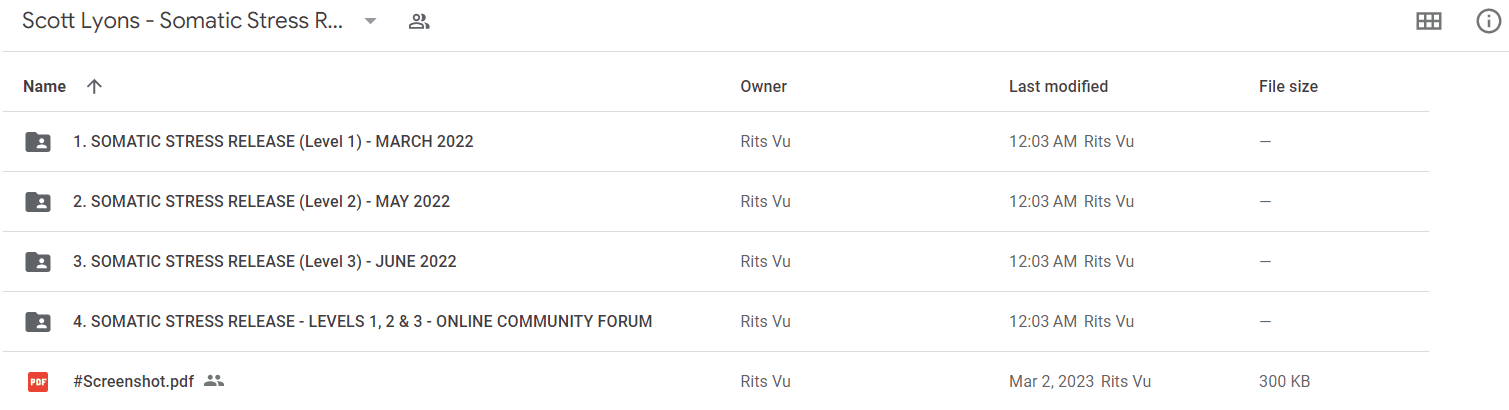Click the File size column header
Viewport: 1509px width, 410px height.
point(1288,87)
